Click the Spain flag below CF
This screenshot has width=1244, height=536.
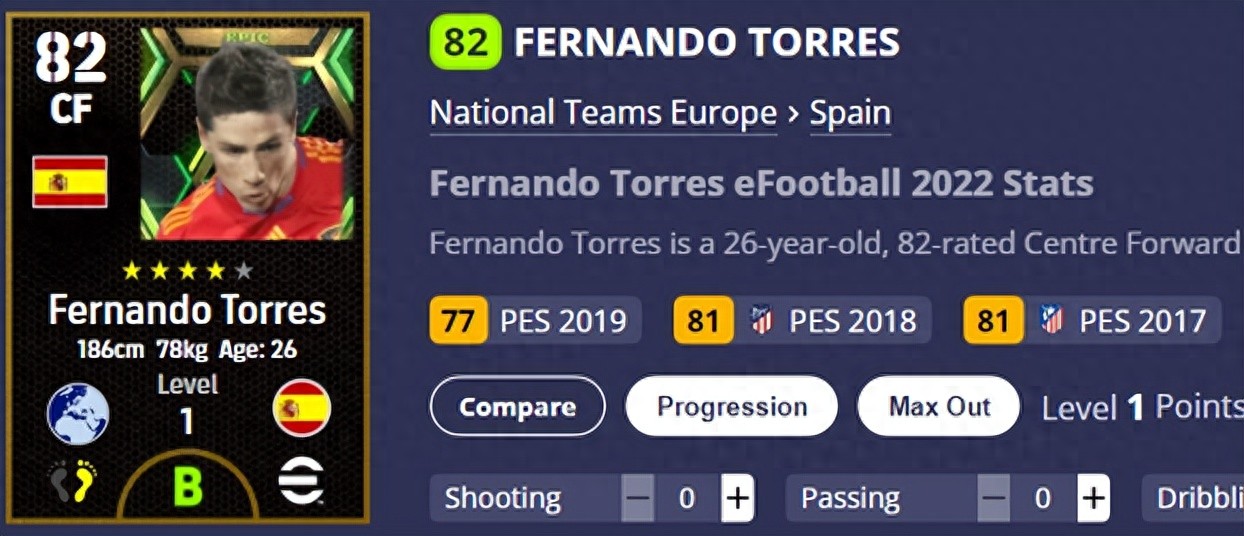click(70, 181)
